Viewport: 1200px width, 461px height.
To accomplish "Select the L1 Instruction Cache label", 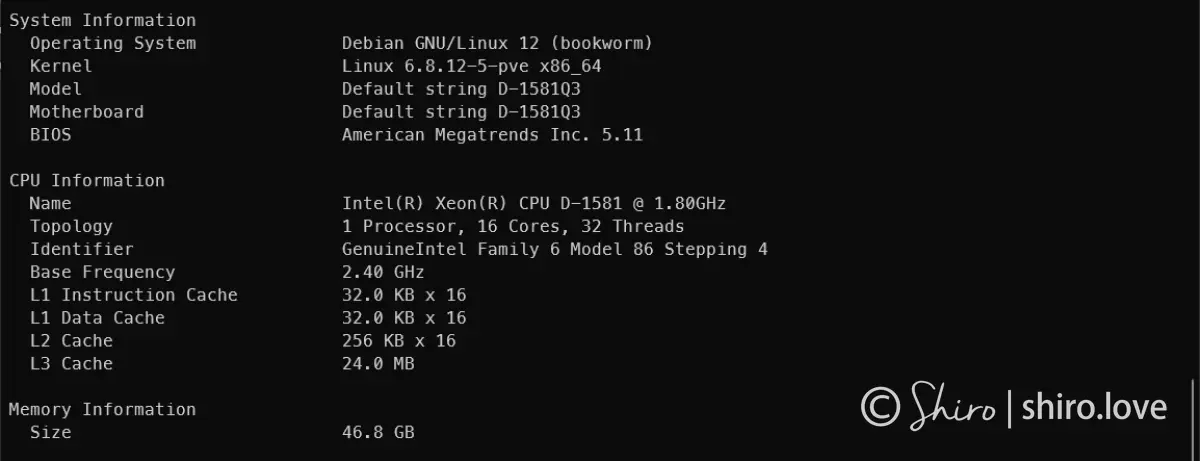I will (134, 295).
